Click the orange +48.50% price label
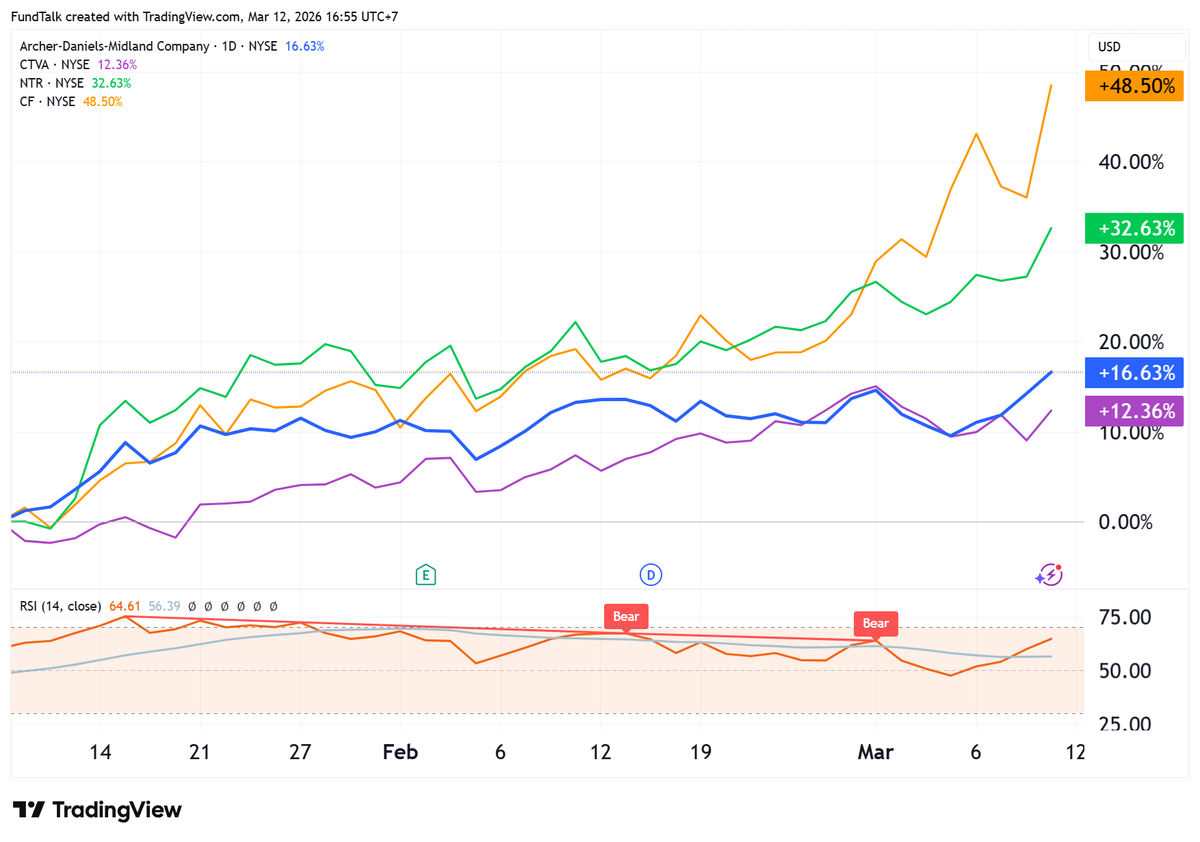Viewport: 1200px width, 842px height. tap(1135, 86)
